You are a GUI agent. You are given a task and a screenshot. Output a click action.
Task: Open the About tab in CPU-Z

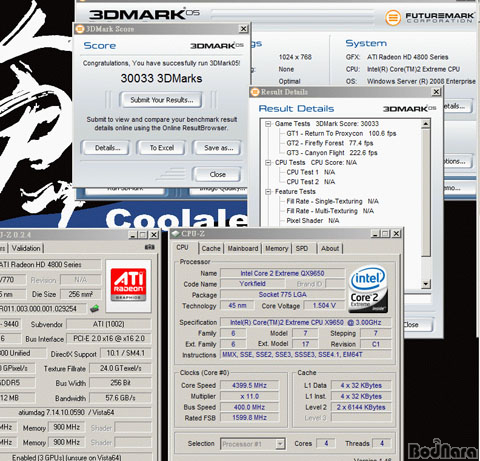[330, 249]
